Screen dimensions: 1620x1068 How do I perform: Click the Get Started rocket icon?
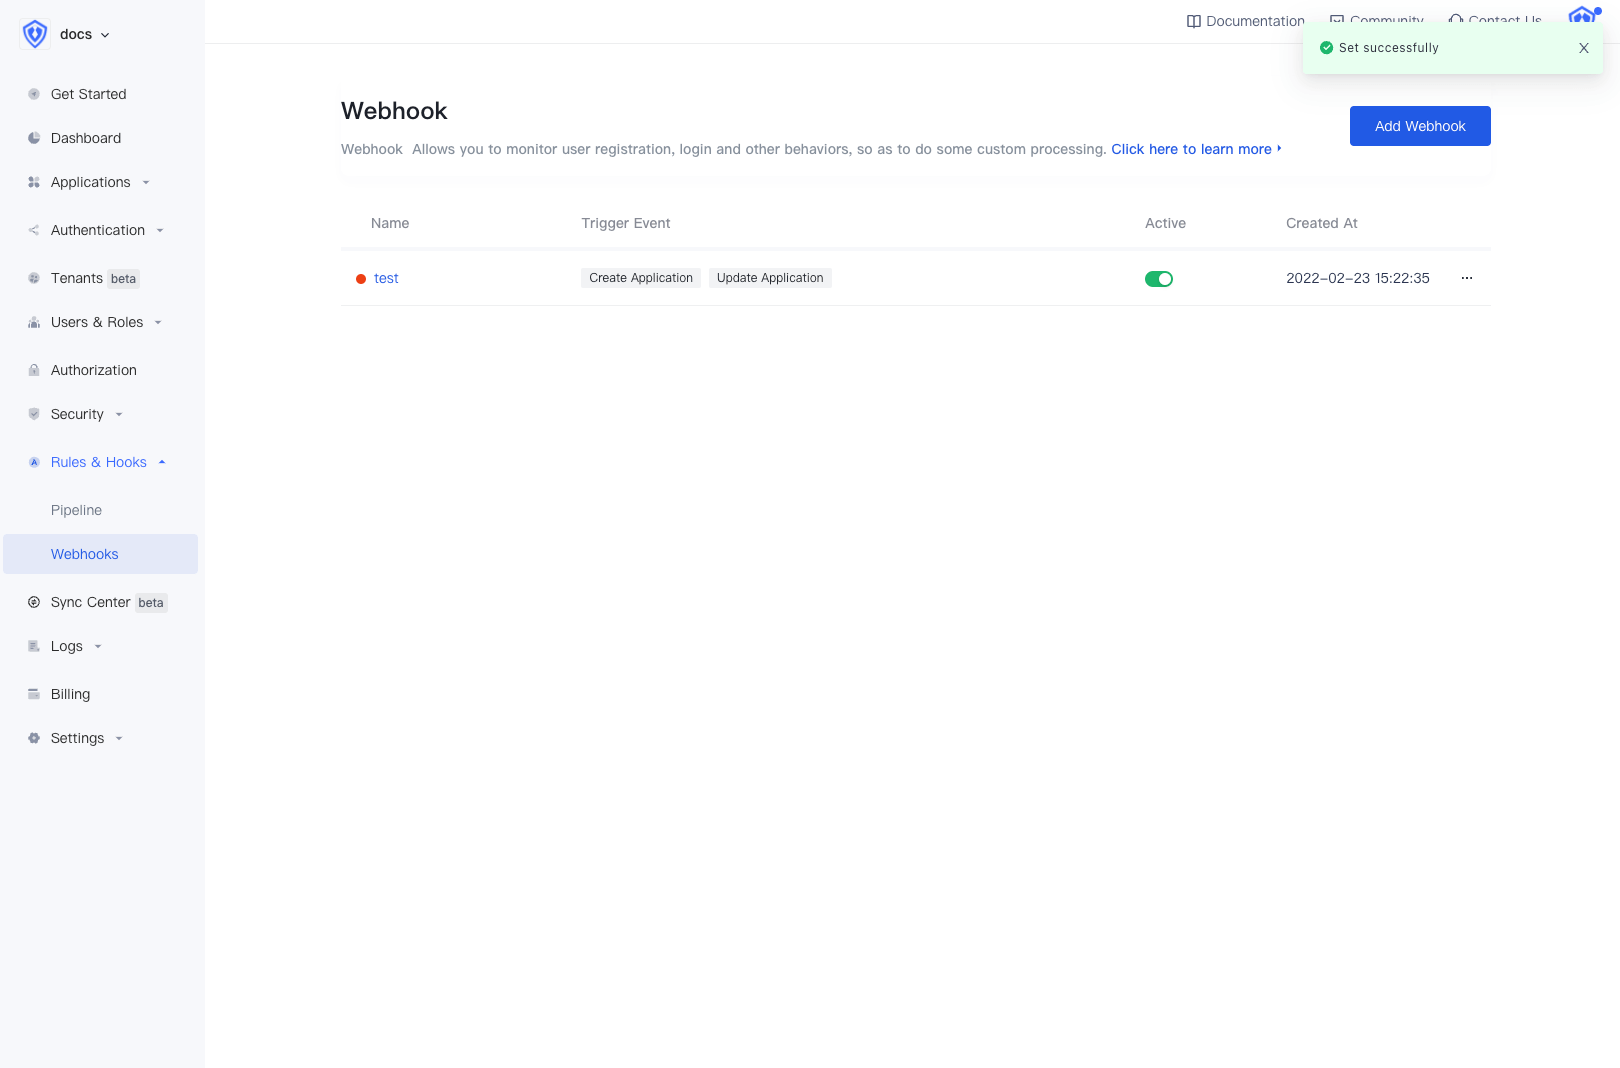pos(33,93)
